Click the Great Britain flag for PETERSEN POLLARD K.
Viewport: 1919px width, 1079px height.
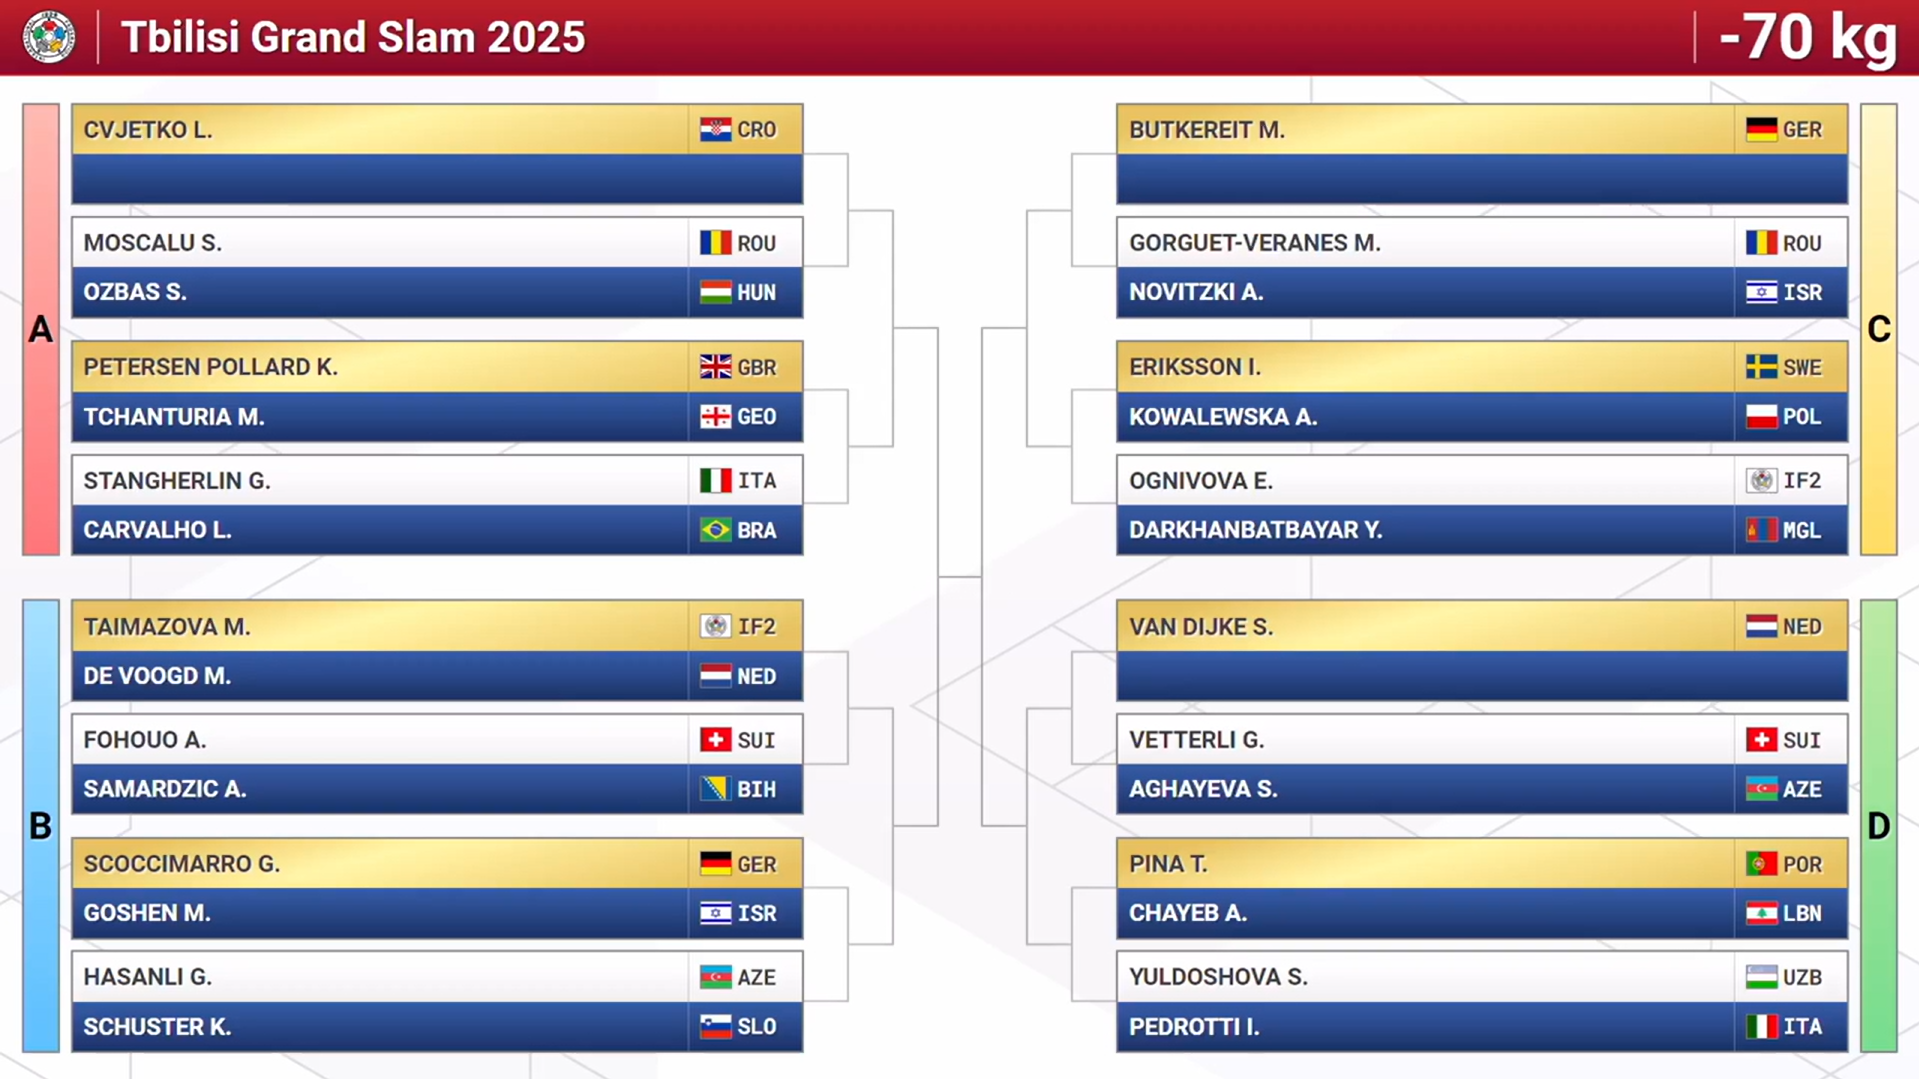(715, 367)
